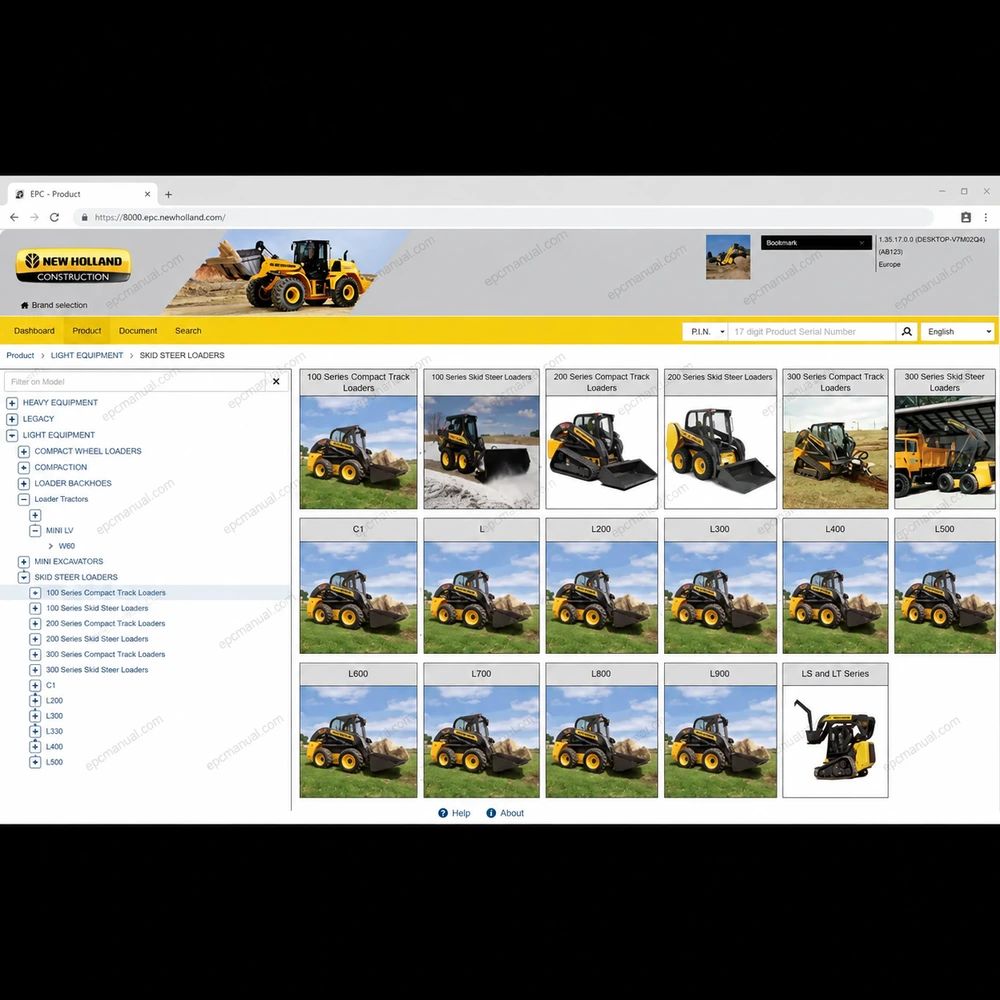Expand the LEGACY tree node
Viewport: 1000px width, 1000px height.
(x=12, y=419)
